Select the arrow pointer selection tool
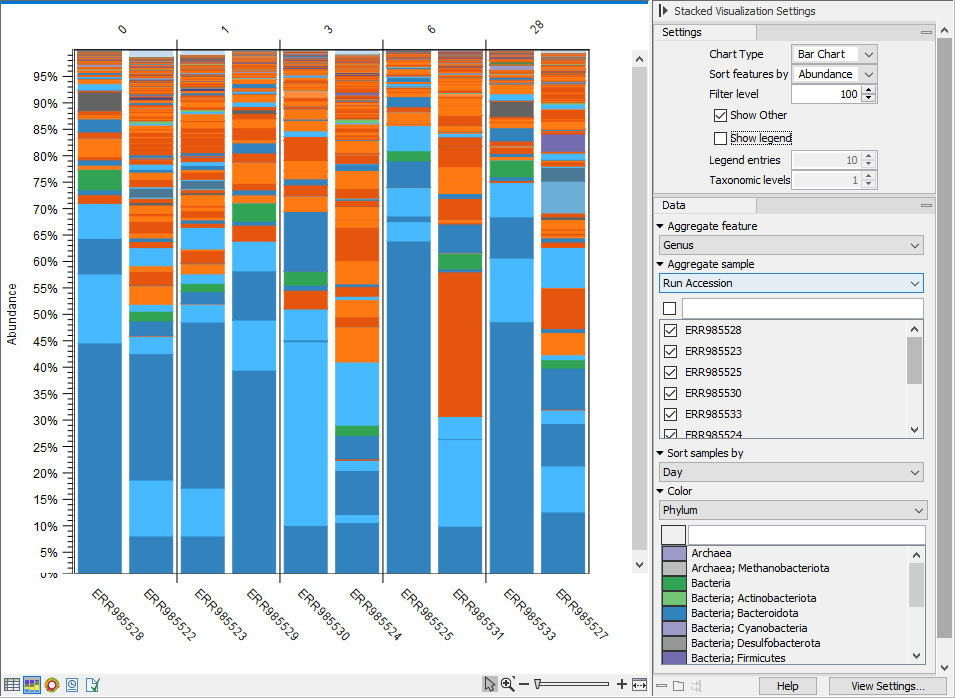Viewport: 955px width, 698px height. click(x=489, y=684)
